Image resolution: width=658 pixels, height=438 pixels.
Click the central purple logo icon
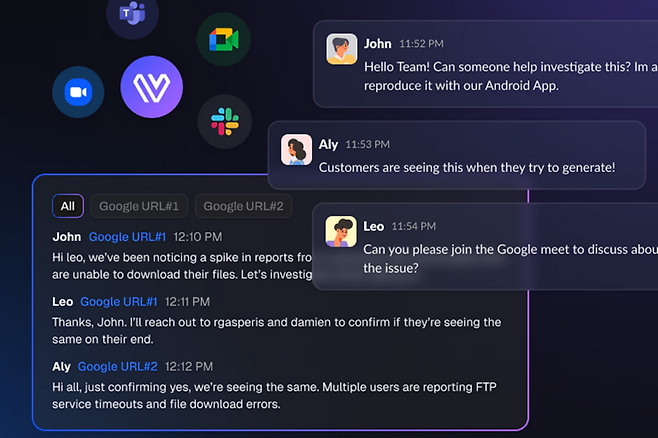click(x=151, y=87)
